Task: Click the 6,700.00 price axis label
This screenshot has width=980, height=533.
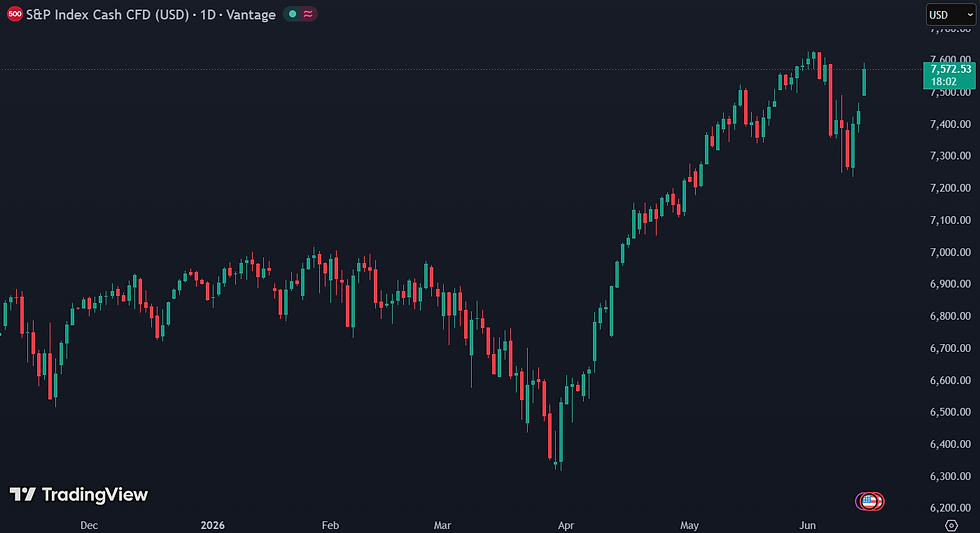Action: (x=950, y=347)
